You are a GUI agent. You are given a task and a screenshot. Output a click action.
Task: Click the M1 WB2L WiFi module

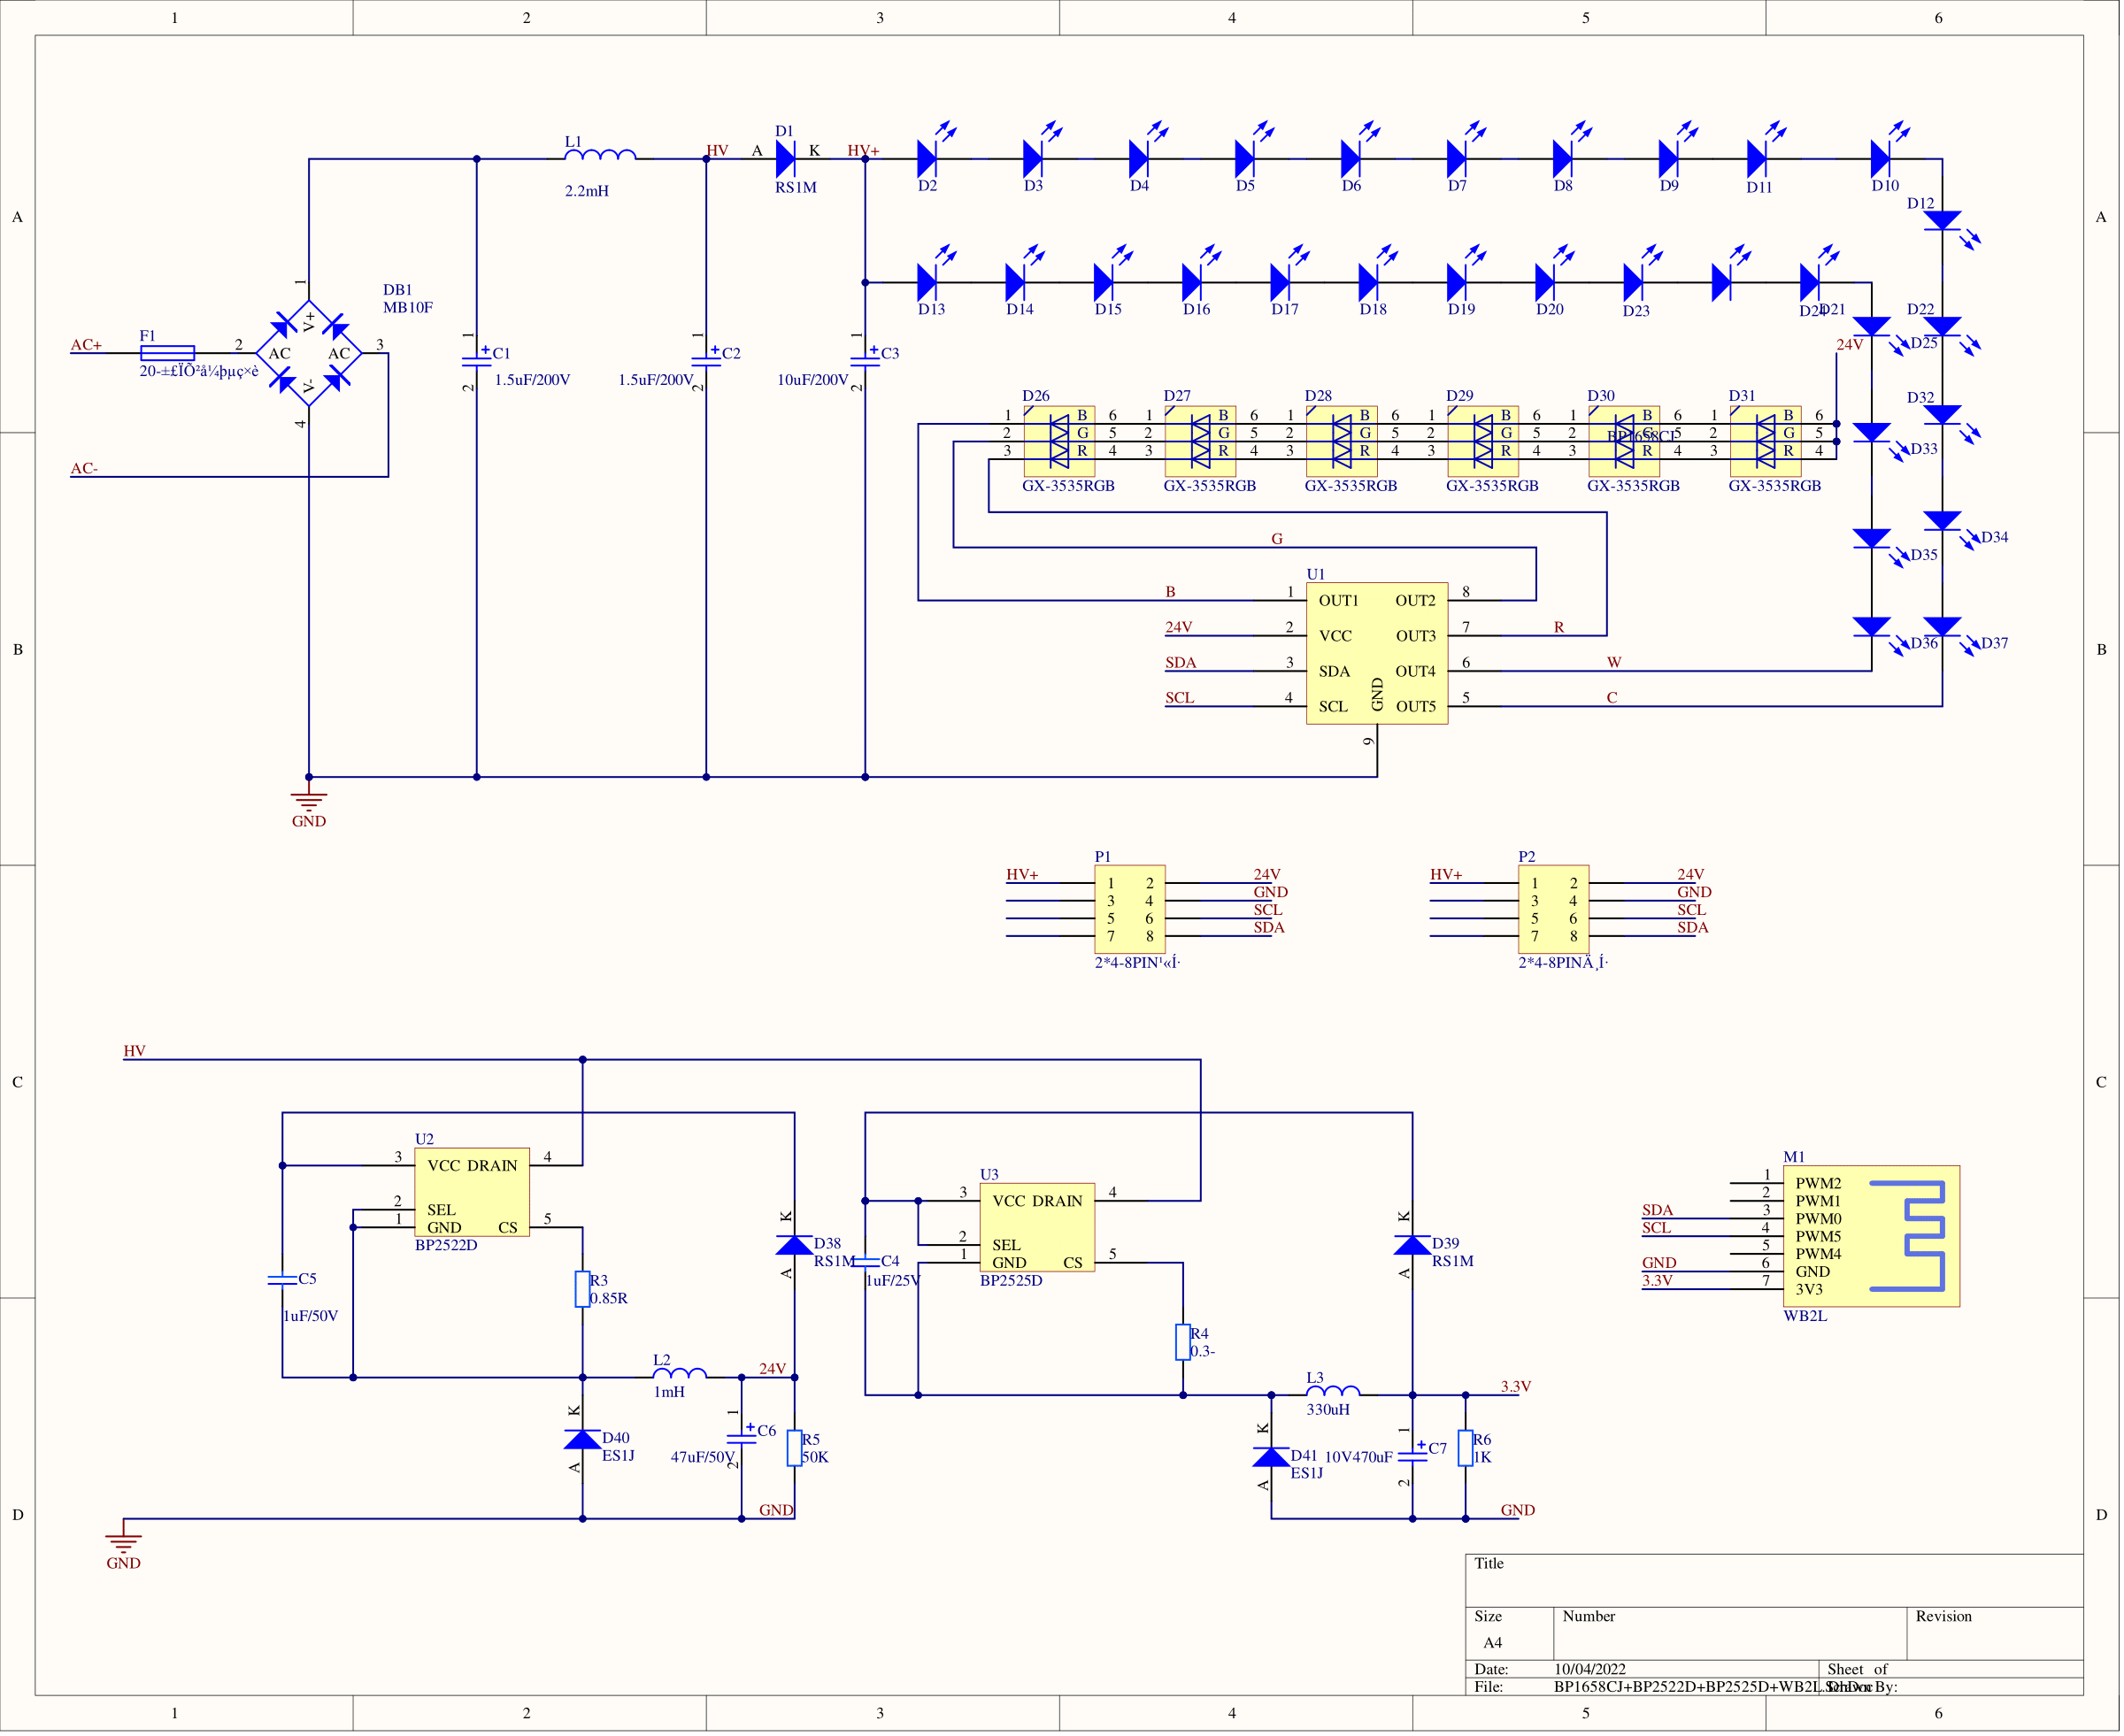click(x=1871, y=1236)
